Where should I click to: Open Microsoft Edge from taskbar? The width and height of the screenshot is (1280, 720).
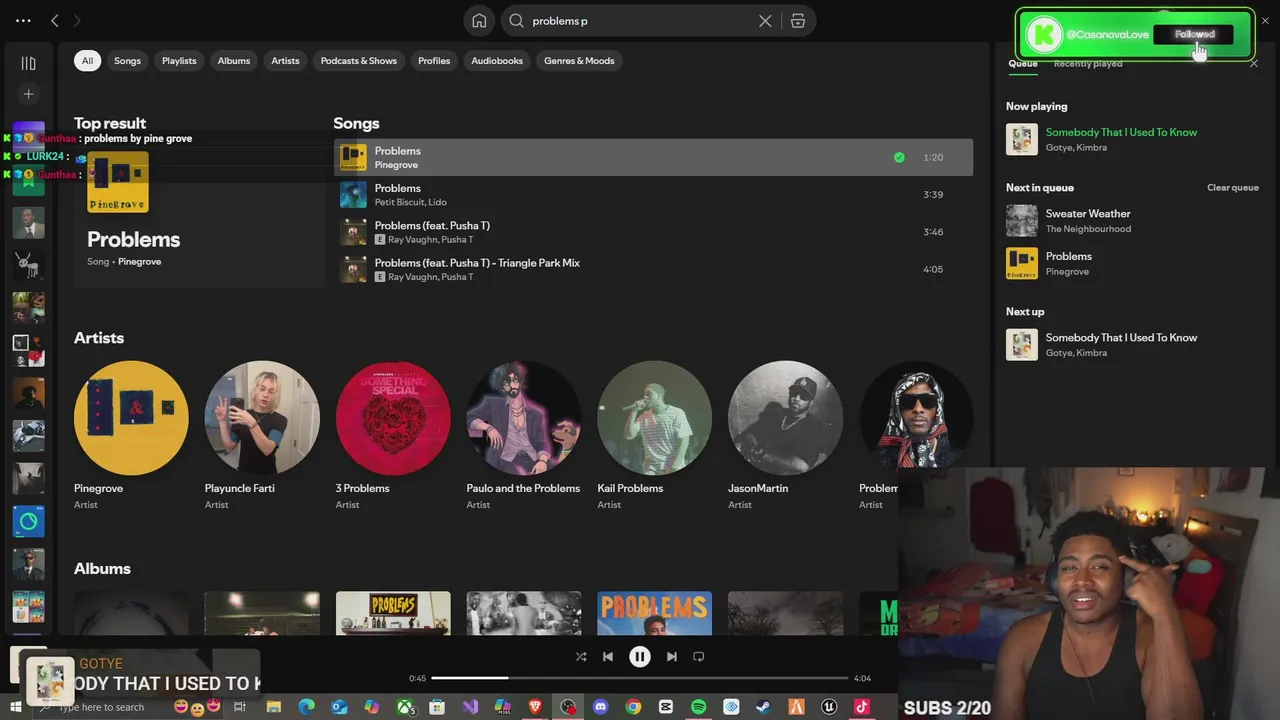click(306, 707)
